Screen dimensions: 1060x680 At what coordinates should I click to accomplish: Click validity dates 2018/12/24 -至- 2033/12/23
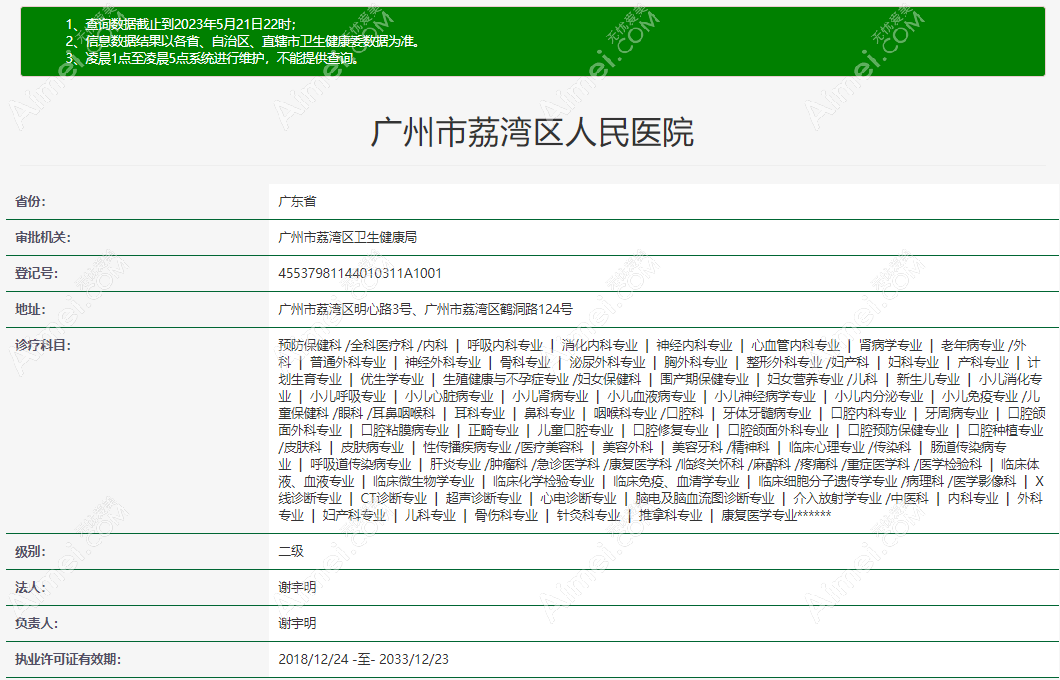point(363,659)
